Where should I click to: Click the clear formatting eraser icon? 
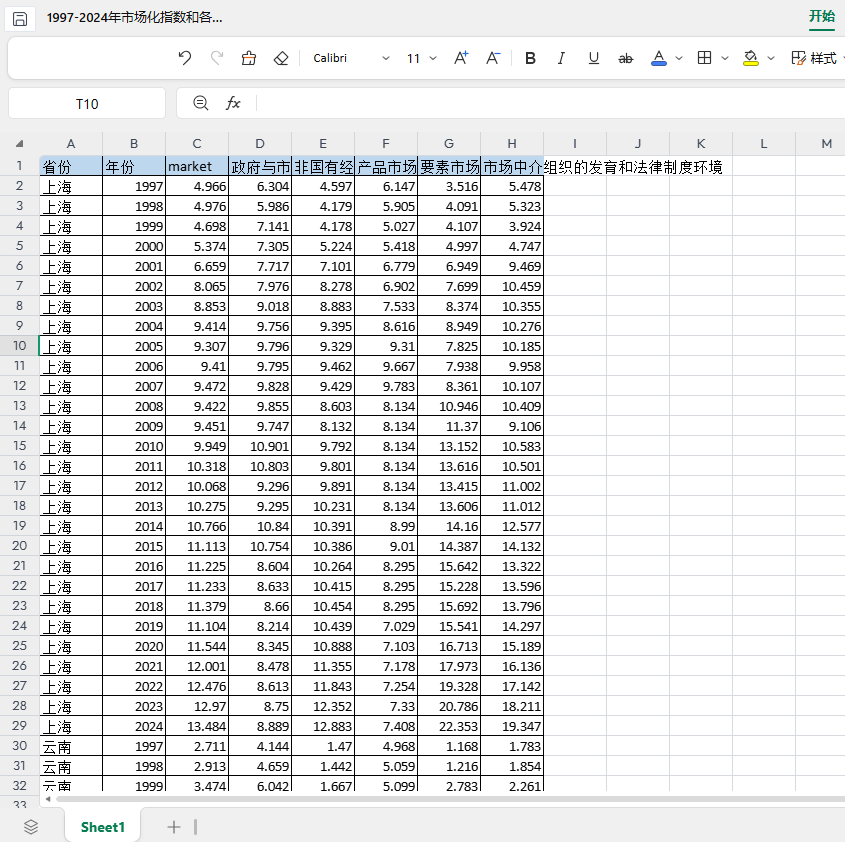tap(281, 58)
